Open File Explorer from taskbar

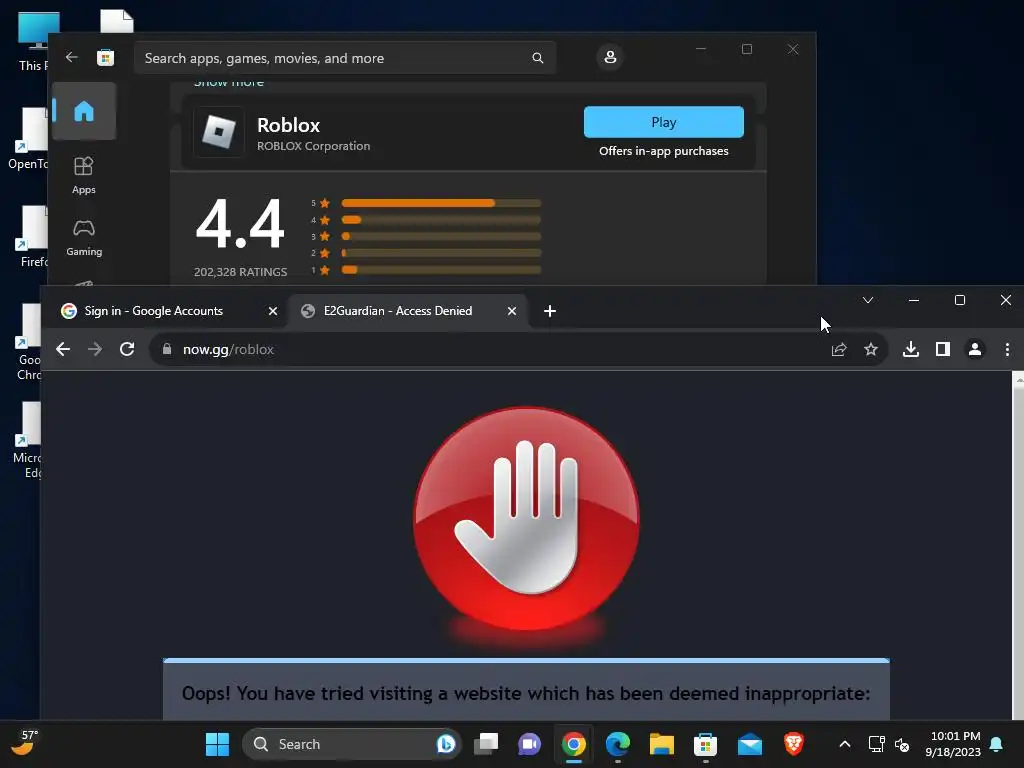coord(662,744)
